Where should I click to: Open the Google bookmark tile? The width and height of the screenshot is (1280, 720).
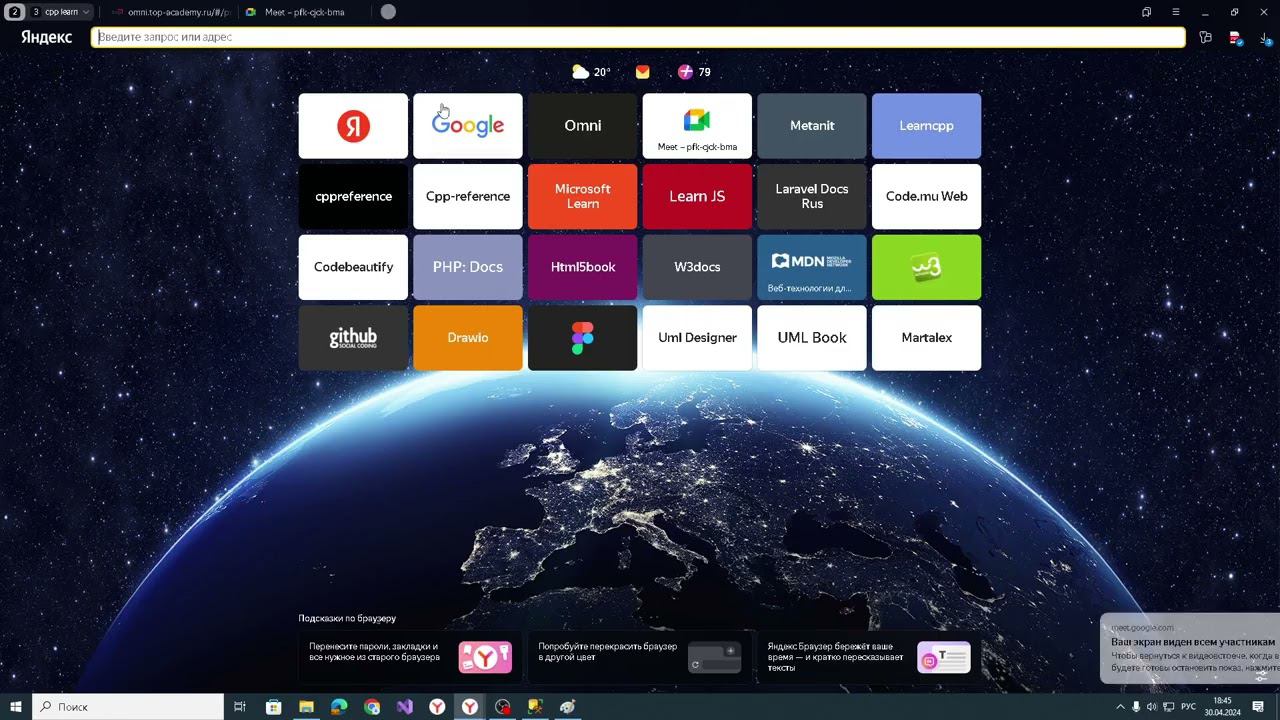pos(468,126)
